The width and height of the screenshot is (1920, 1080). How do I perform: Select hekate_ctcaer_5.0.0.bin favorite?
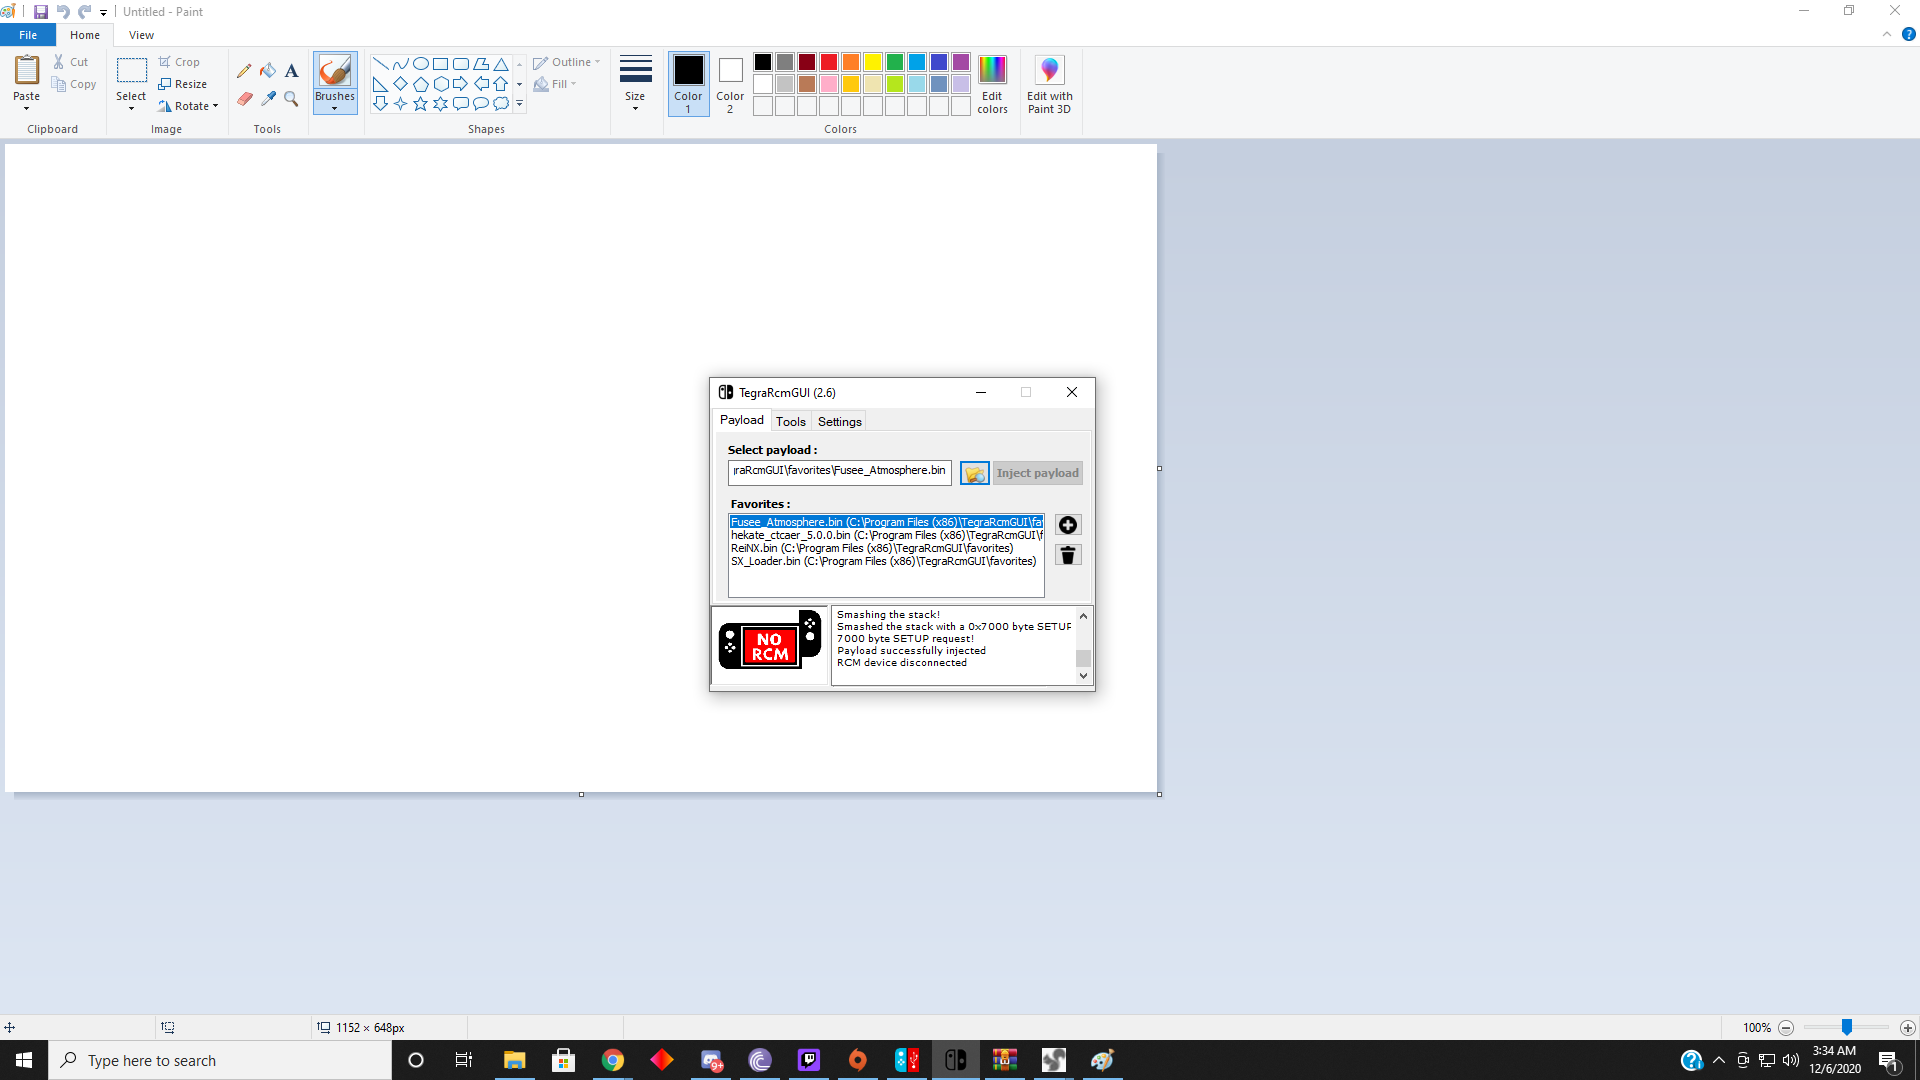coord(886,535)
